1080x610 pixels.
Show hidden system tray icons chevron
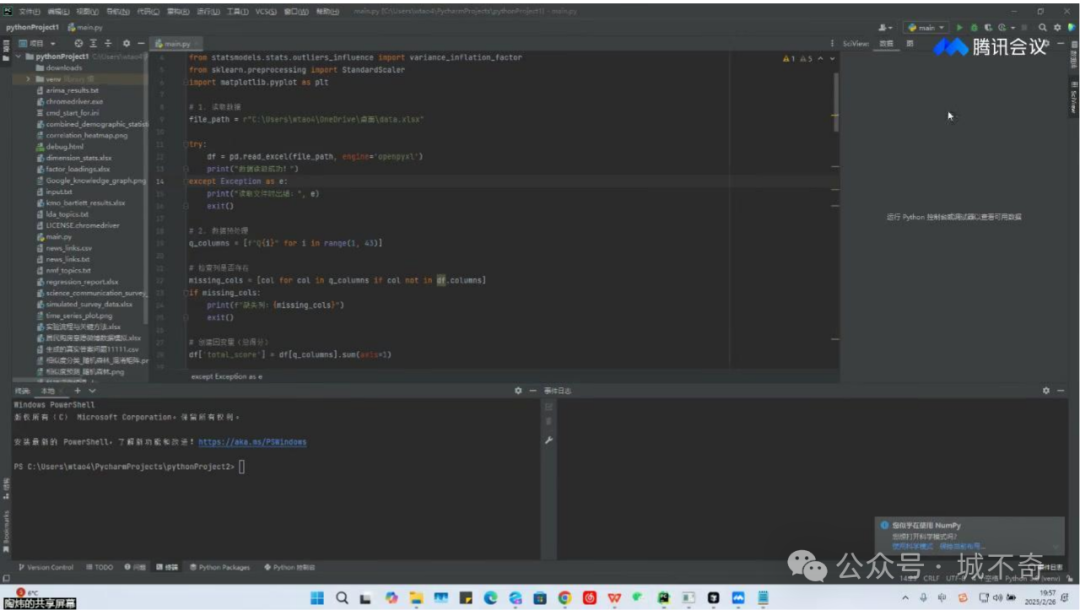(x=905, y=598)
